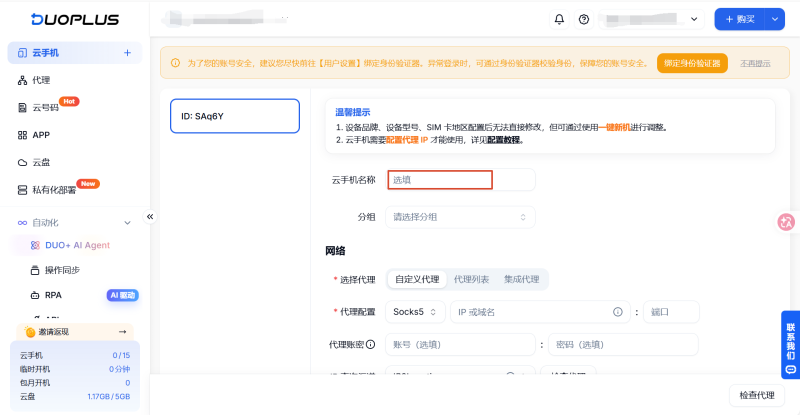This screenshot has width=800, height=415.
Task: Open the help question-mark icon
Action: (584, 19)
